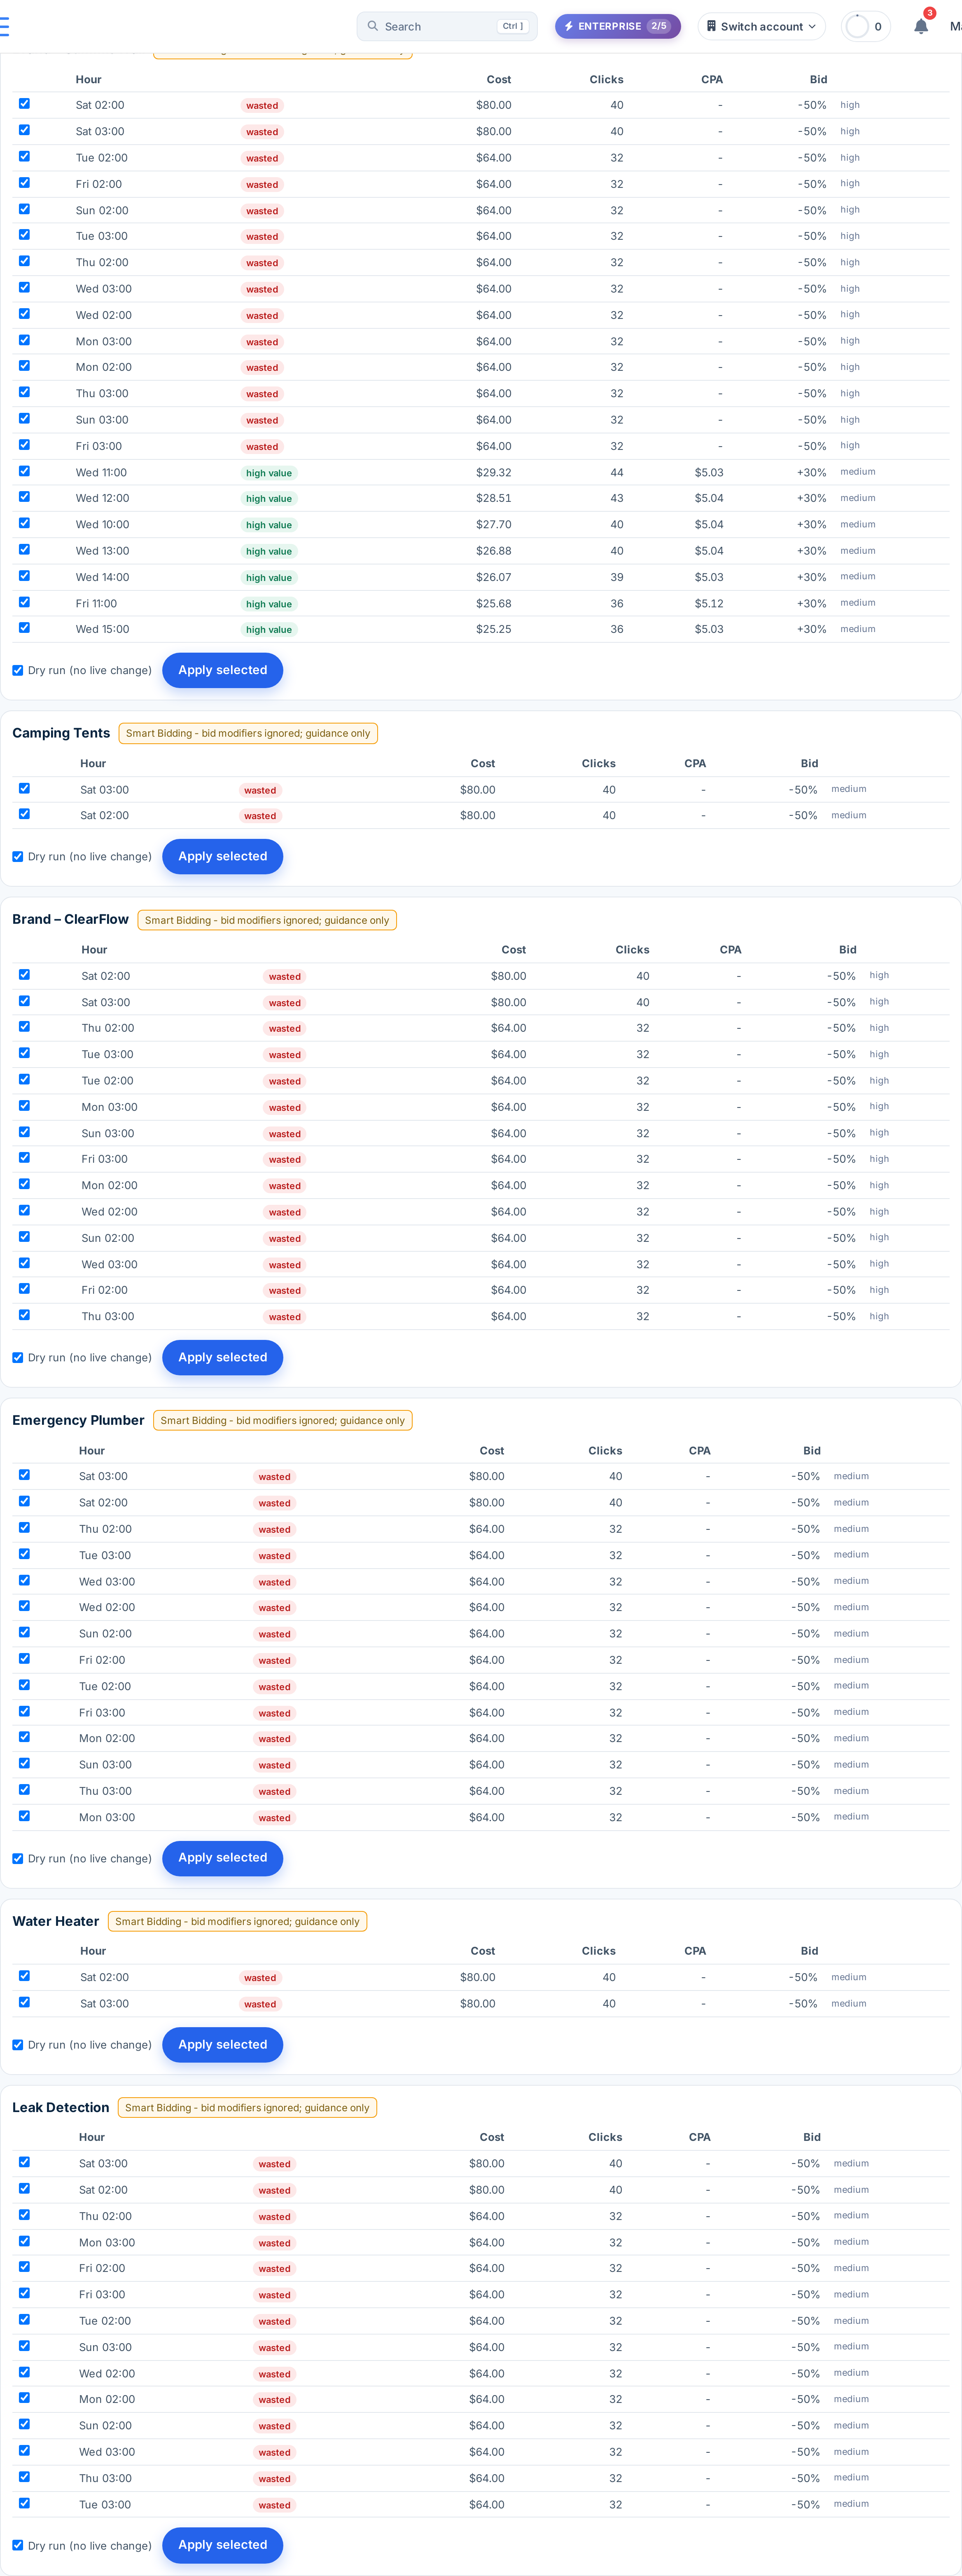Click the Emergency Plumber section heading
Viewport: 962px width, 2576px height.
78,1420
